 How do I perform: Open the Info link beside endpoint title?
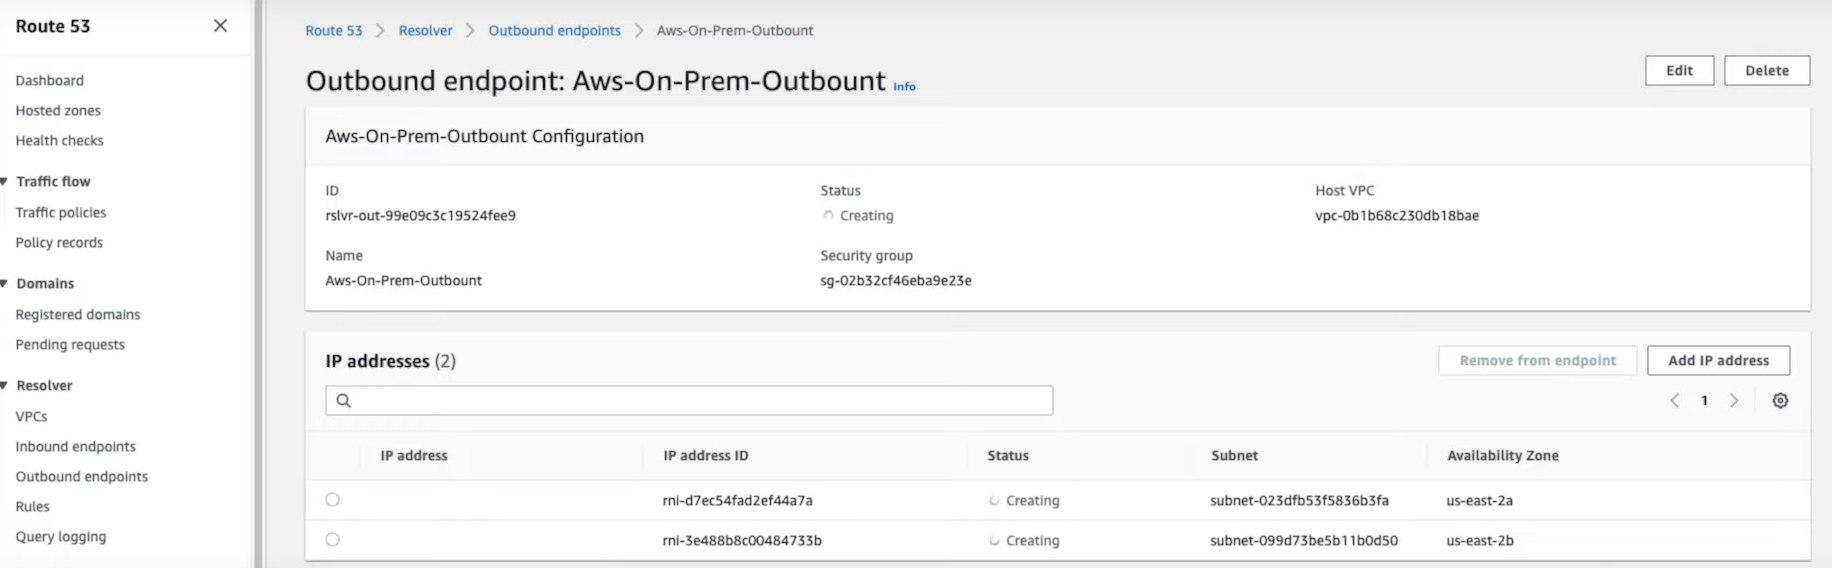tap(904, 87)
